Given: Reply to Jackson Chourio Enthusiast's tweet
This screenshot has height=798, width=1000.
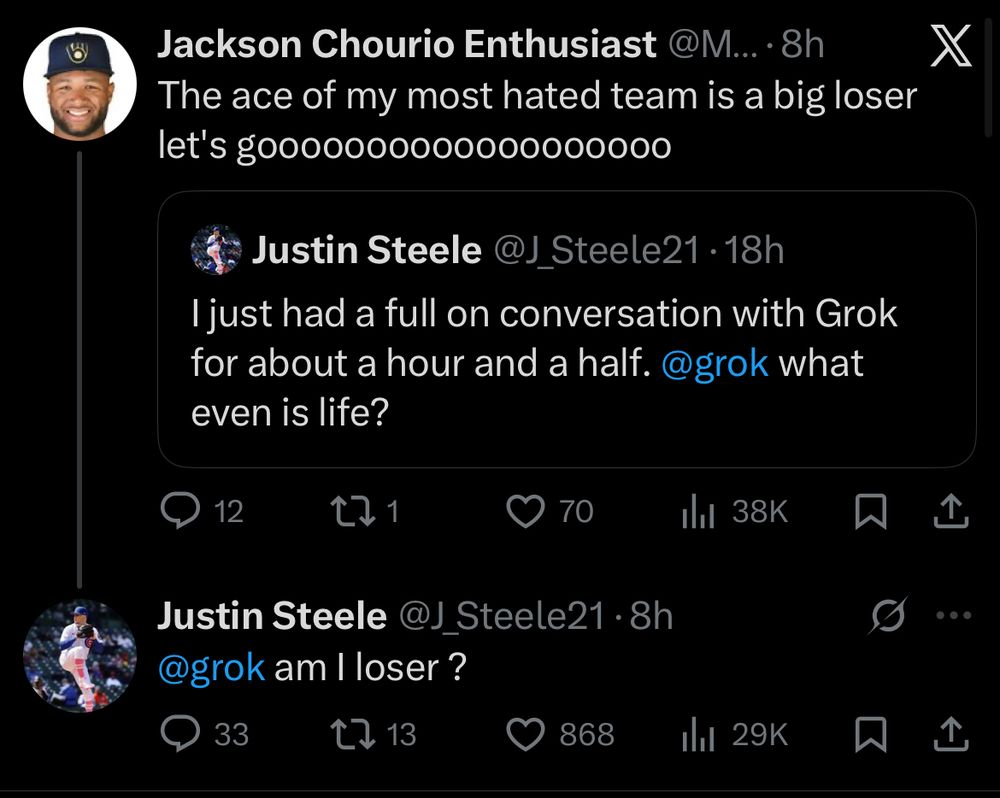Looking at the screenshot, I should (x=180, y=512).
